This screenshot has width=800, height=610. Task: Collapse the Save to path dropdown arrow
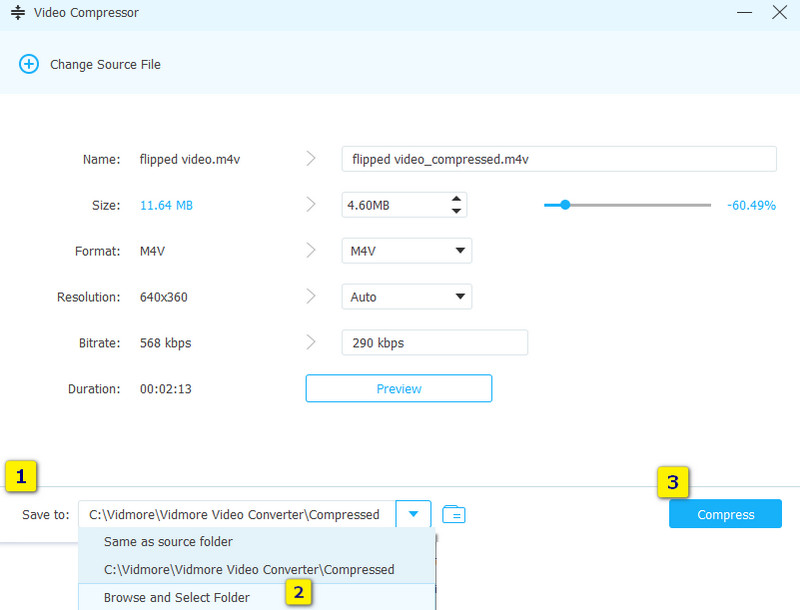click(x=413, y=515)
